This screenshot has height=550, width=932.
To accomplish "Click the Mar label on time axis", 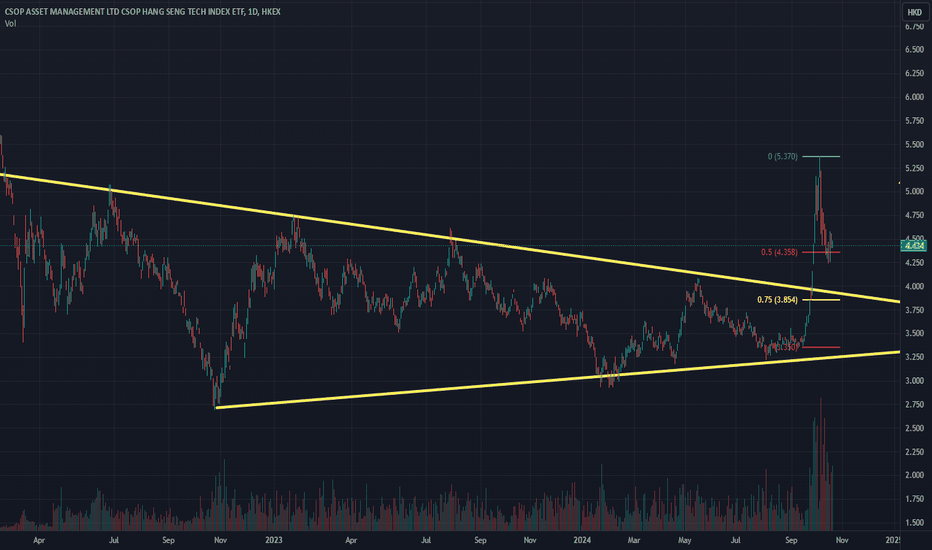I will click(634, 540).
